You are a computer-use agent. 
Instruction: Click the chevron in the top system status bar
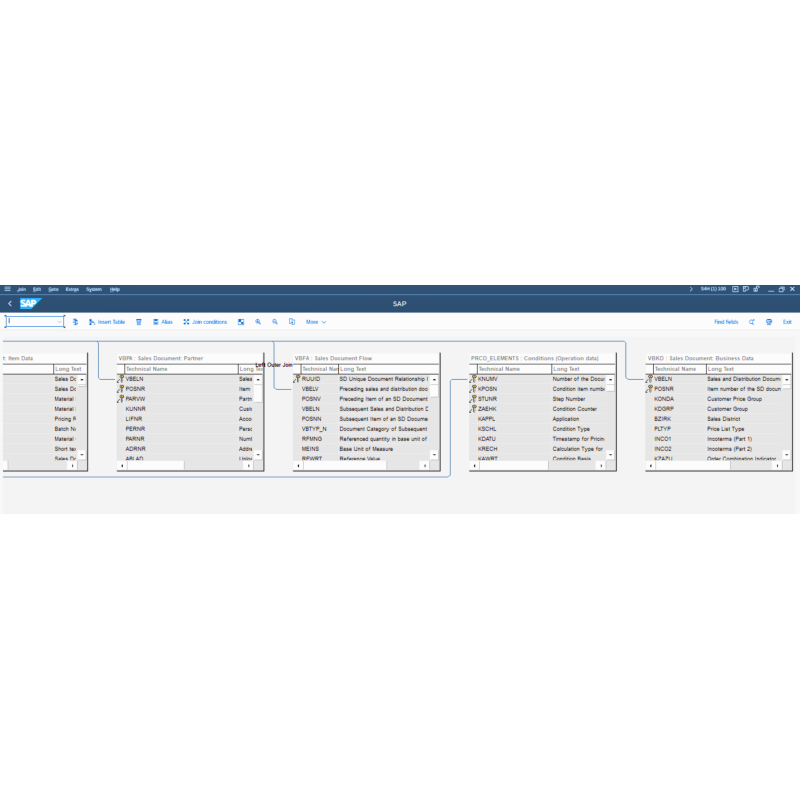(x=691, y=289)
